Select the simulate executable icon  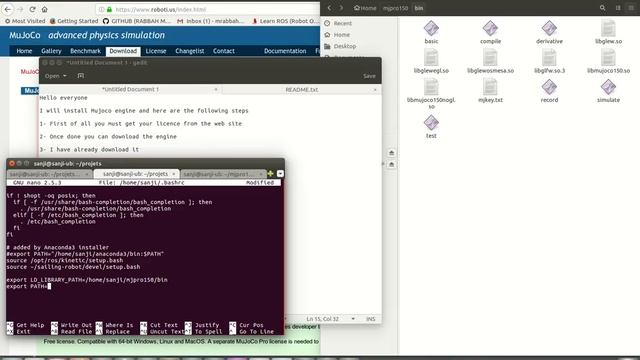pos(608,91)
